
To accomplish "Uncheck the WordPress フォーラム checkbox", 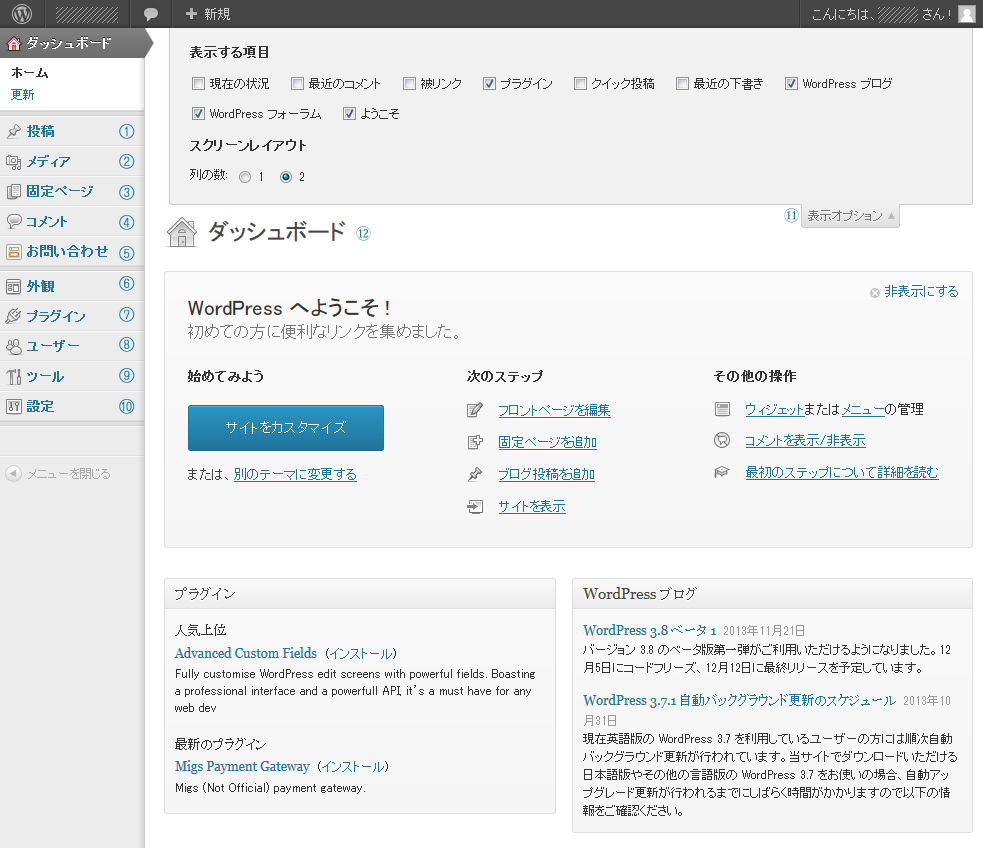I will (198, 113).
